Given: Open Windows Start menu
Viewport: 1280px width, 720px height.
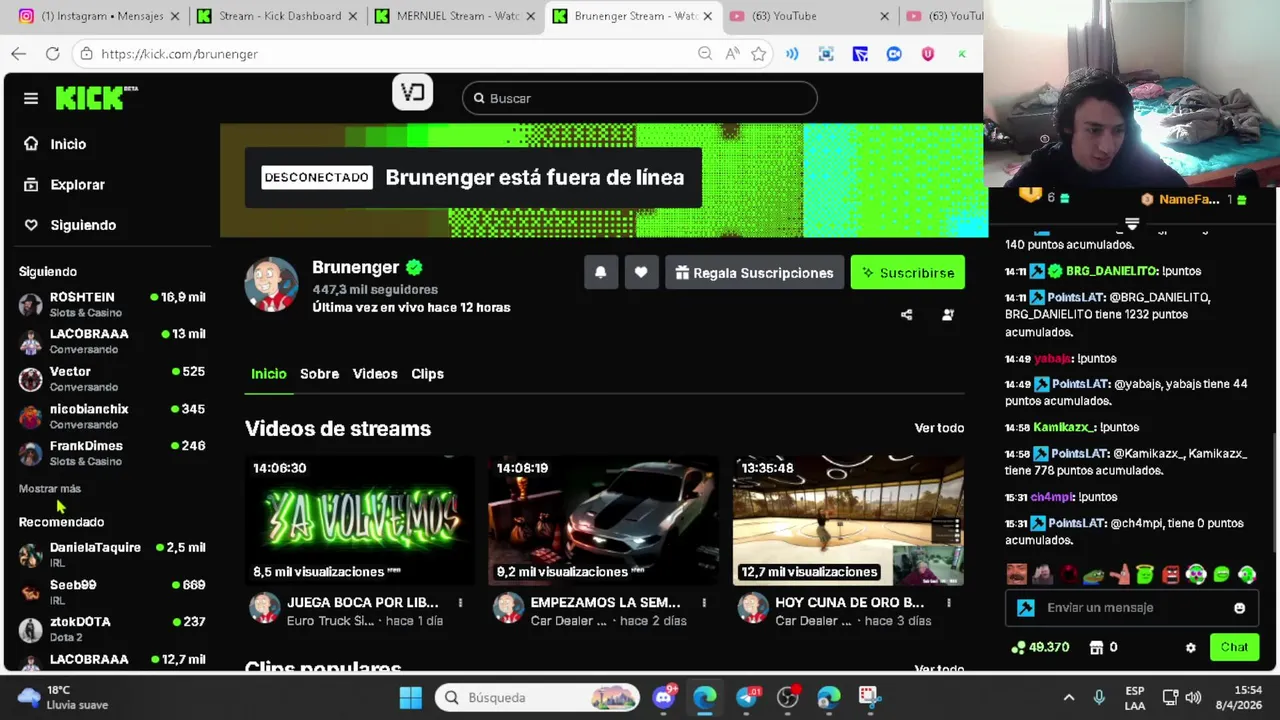Looking at the screenshot, I should (x=411, y=697).
